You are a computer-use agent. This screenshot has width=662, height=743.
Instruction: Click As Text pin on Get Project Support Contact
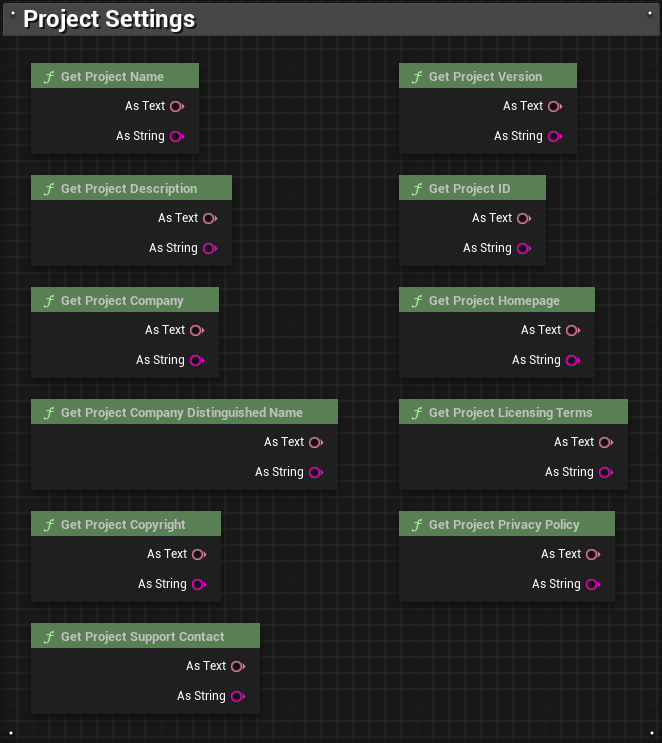click(238, 666)
